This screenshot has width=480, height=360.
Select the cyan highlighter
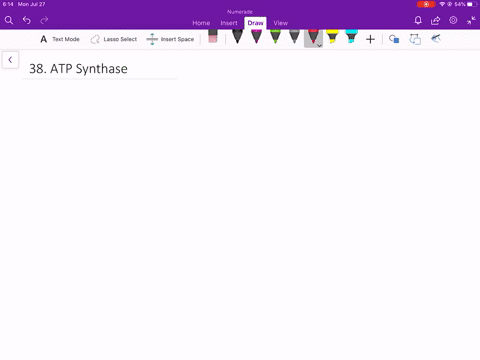coord(351,37)
